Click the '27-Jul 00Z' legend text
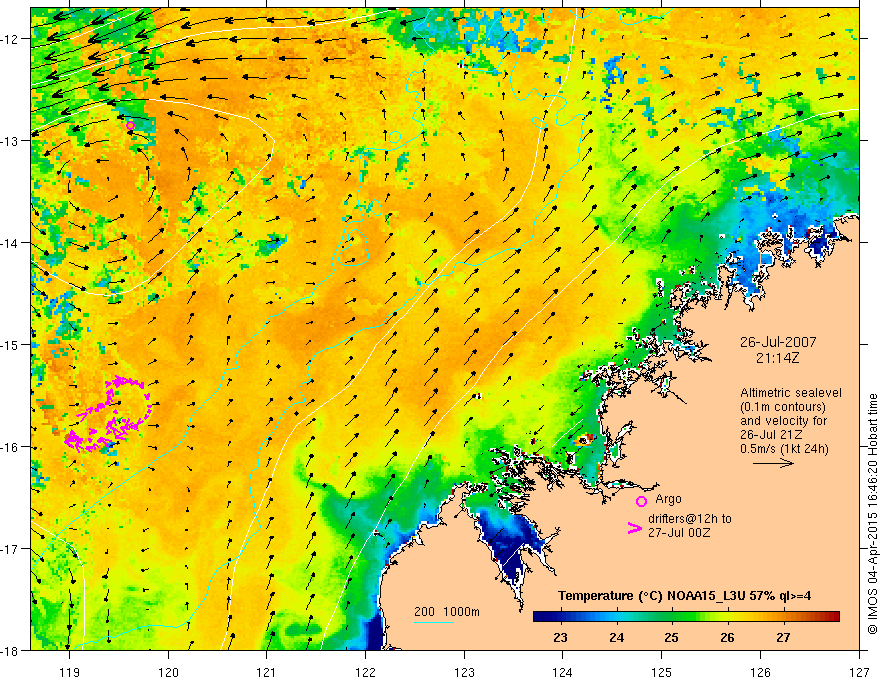Screen dimensions: 880x680 tap(679, 532)
